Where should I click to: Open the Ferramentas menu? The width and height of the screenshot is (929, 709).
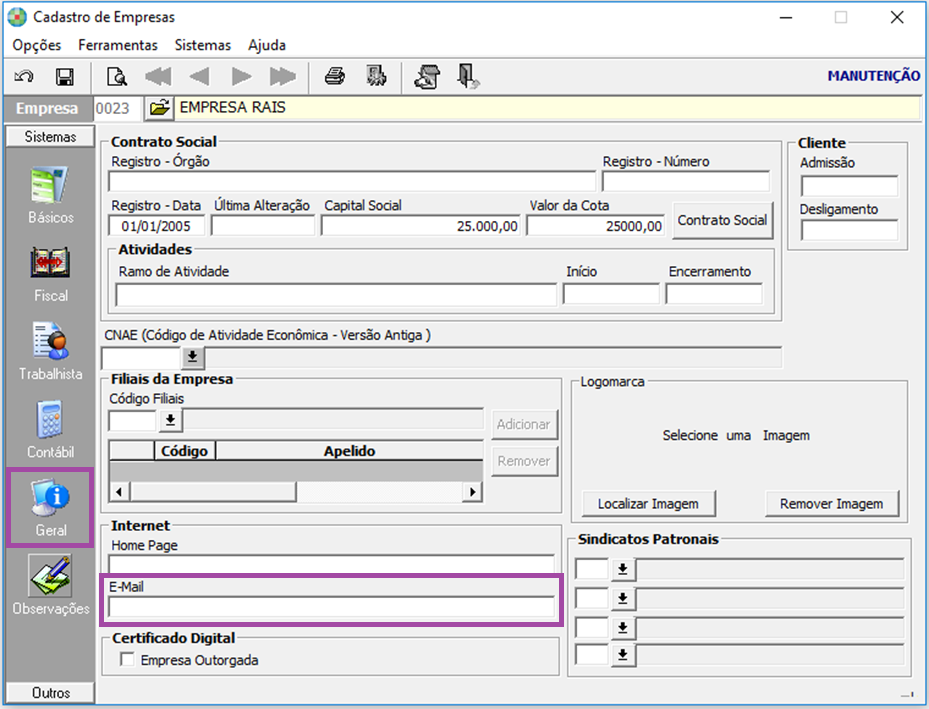118,45
